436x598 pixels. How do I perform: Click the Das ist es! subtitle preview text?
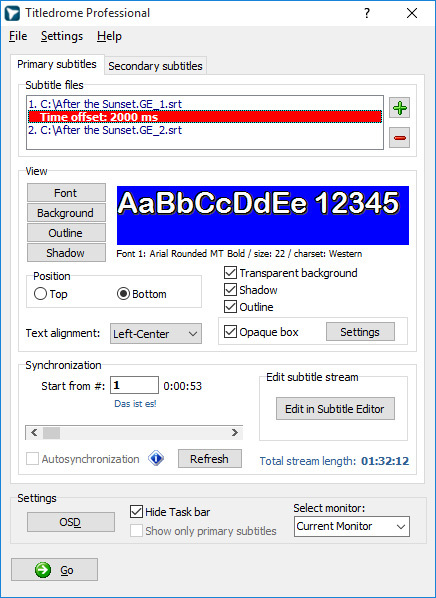coord(135,403)
